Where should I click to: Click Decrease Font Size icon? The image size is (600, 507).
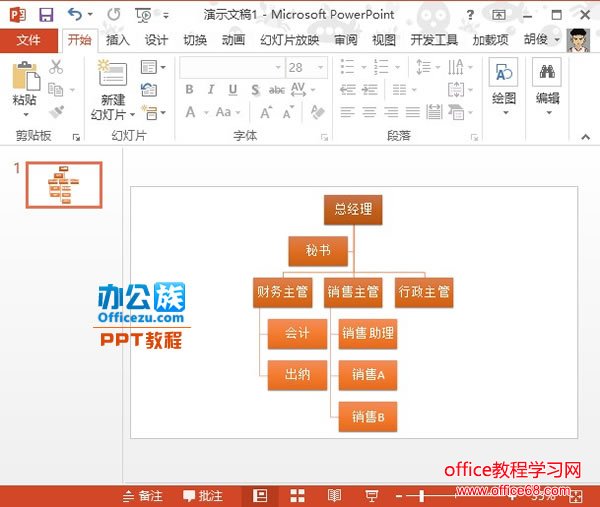pyautogui.click(x=288, y=112)
